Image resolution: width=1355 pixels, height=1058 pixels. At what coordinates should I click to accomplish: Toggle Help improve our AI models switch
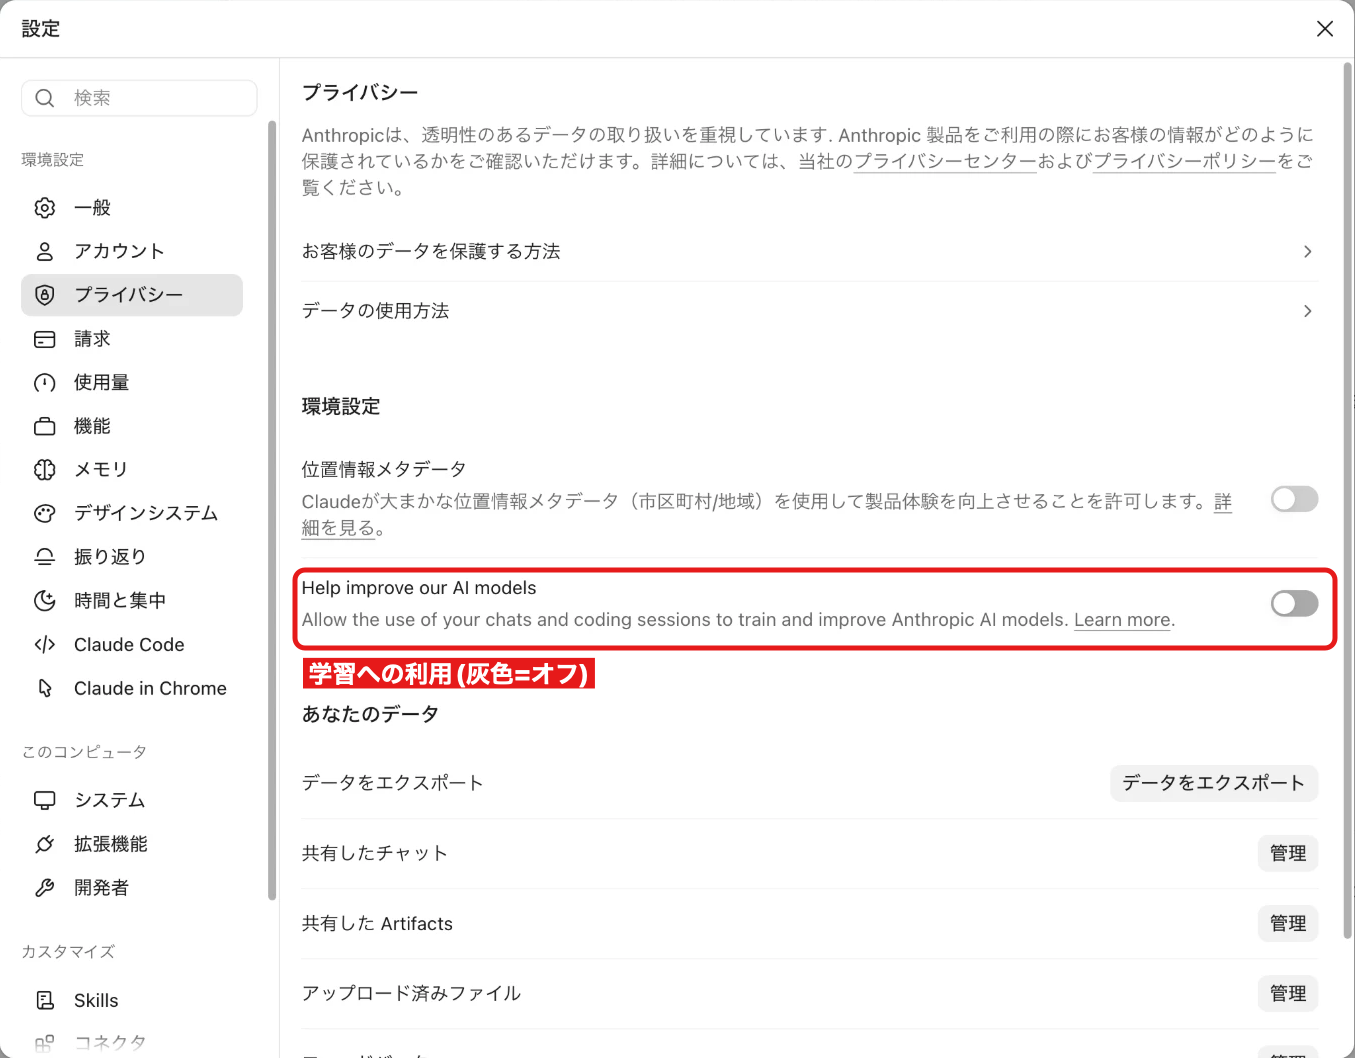coord(1294,603)
